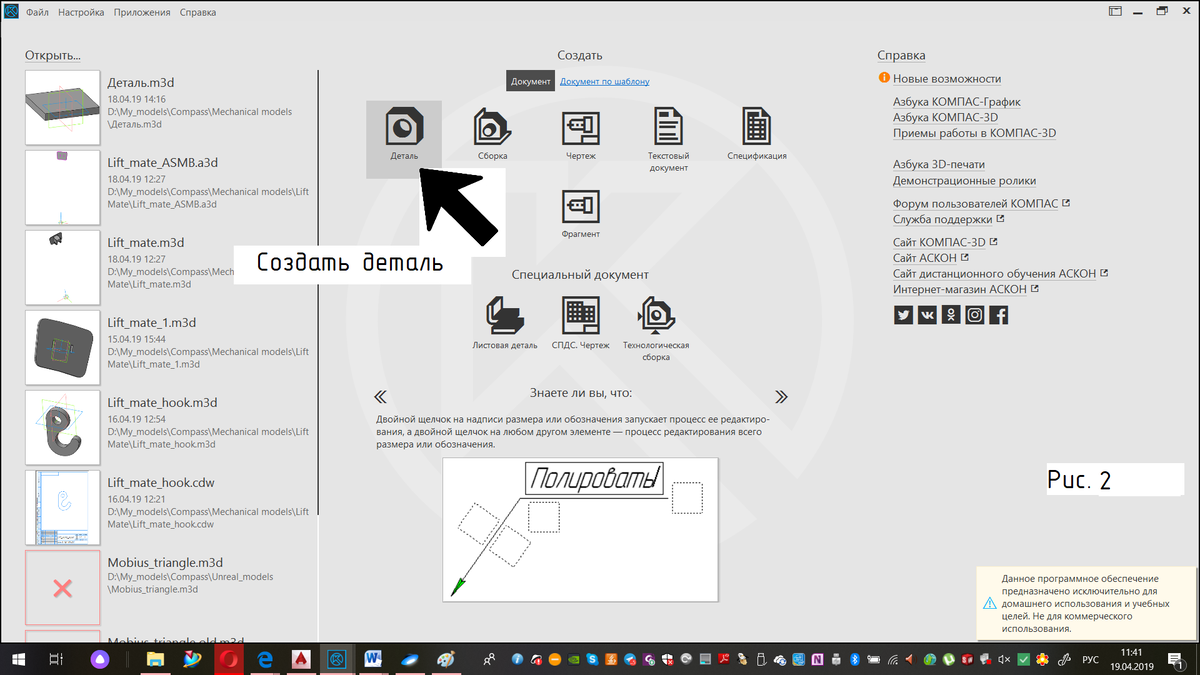Create a Технологическая сборка document
This screenshot has height=675, width=1200.
(x=656, y=329)
